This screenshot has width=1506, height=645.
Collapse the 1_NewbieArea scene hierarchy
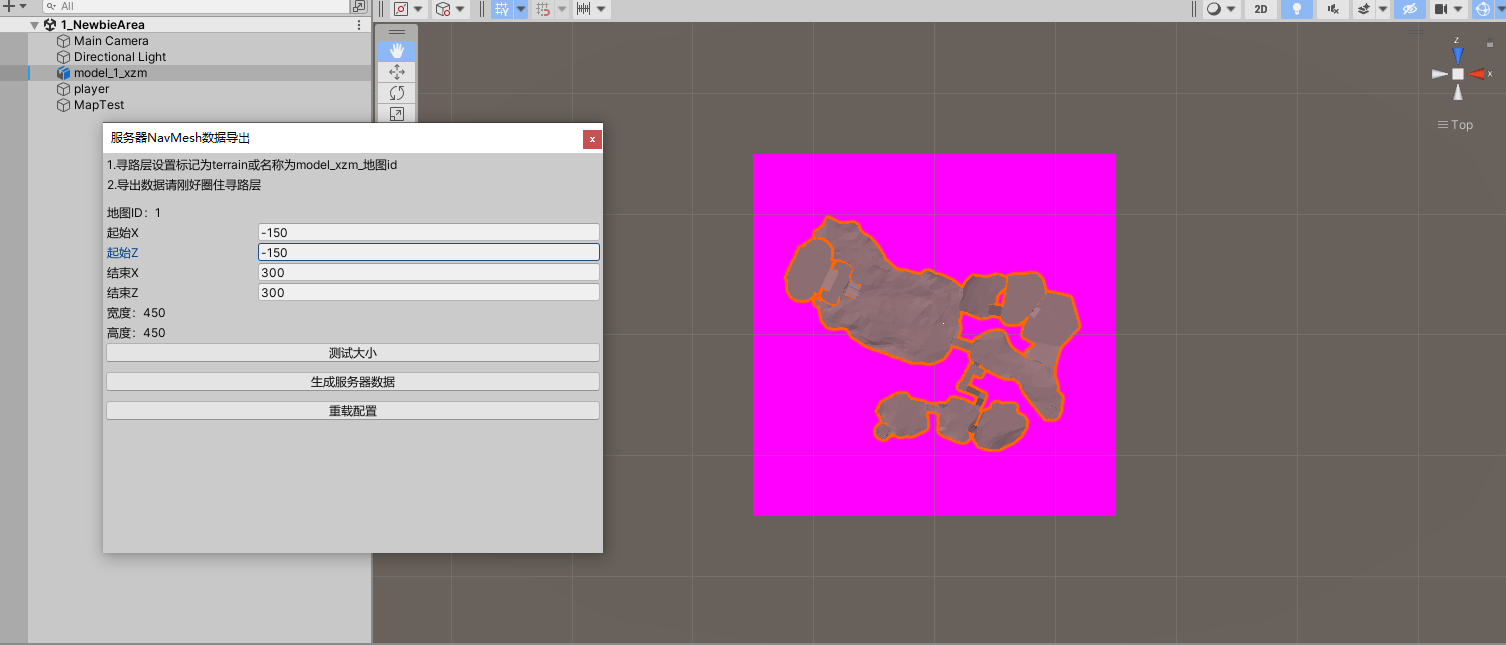[35, 25]
